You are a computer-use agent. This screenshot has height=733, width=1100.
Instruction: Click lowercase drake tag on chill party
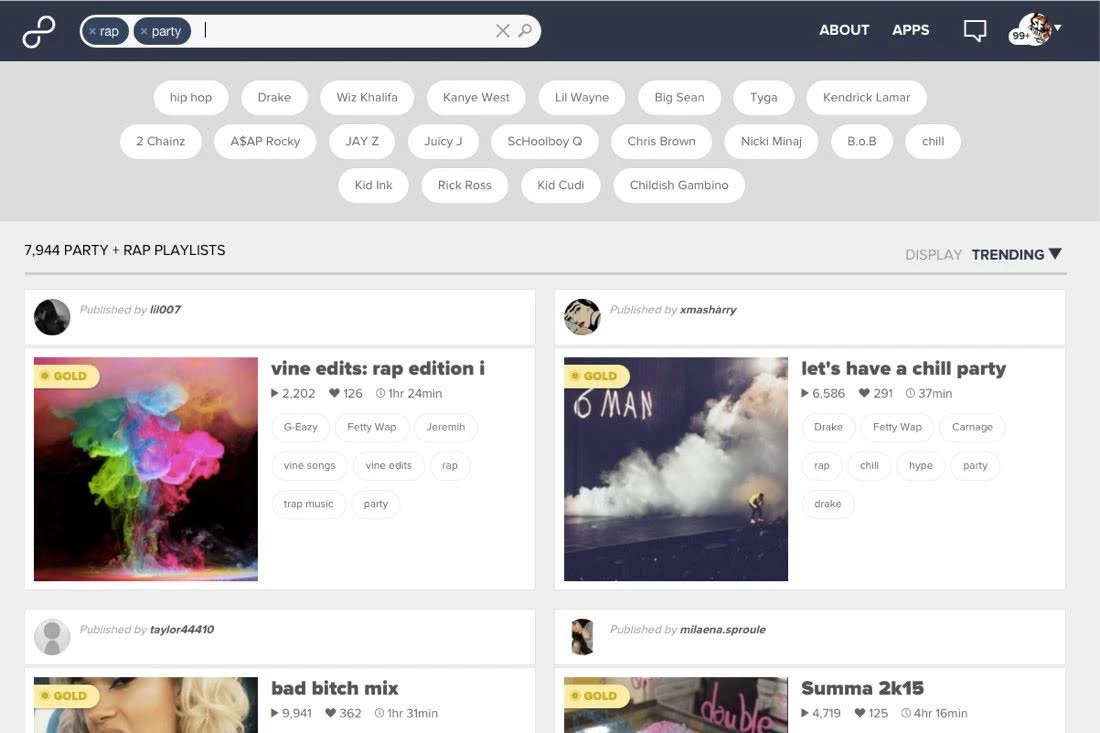point(828,504)
